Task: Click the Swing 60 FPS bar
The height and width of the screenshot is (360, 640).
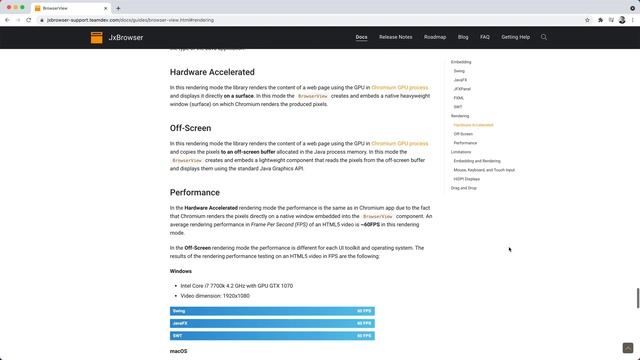Action: (272, 311)
